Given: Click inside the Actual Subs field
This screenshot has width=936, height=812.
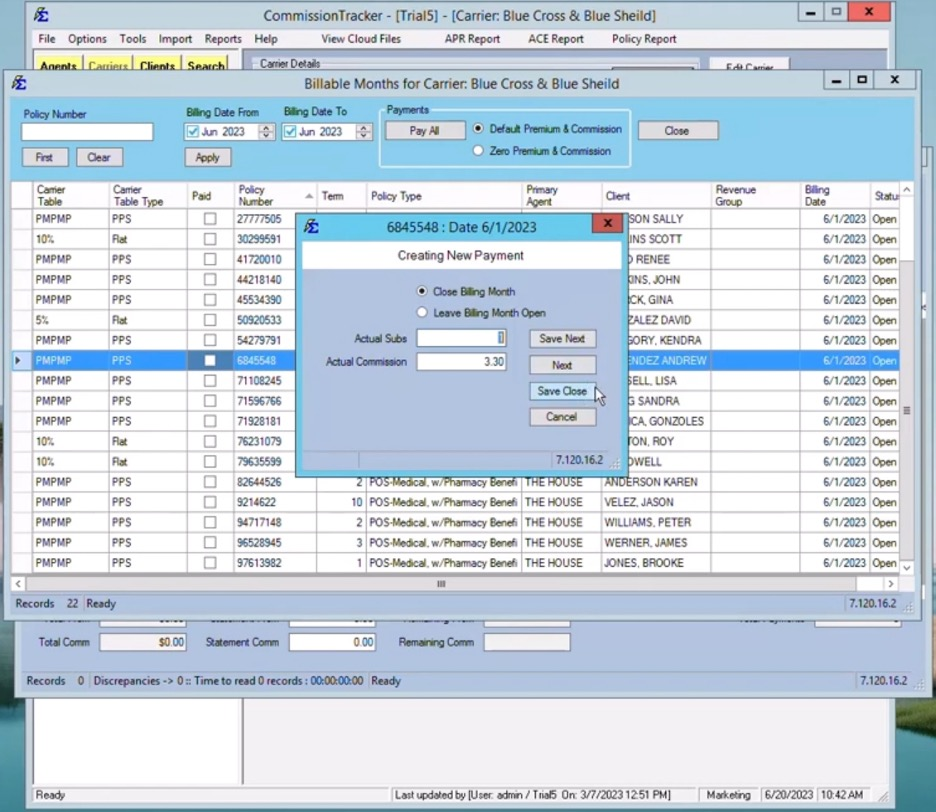Looking at the screenshot, I should [x=462, y=339].
